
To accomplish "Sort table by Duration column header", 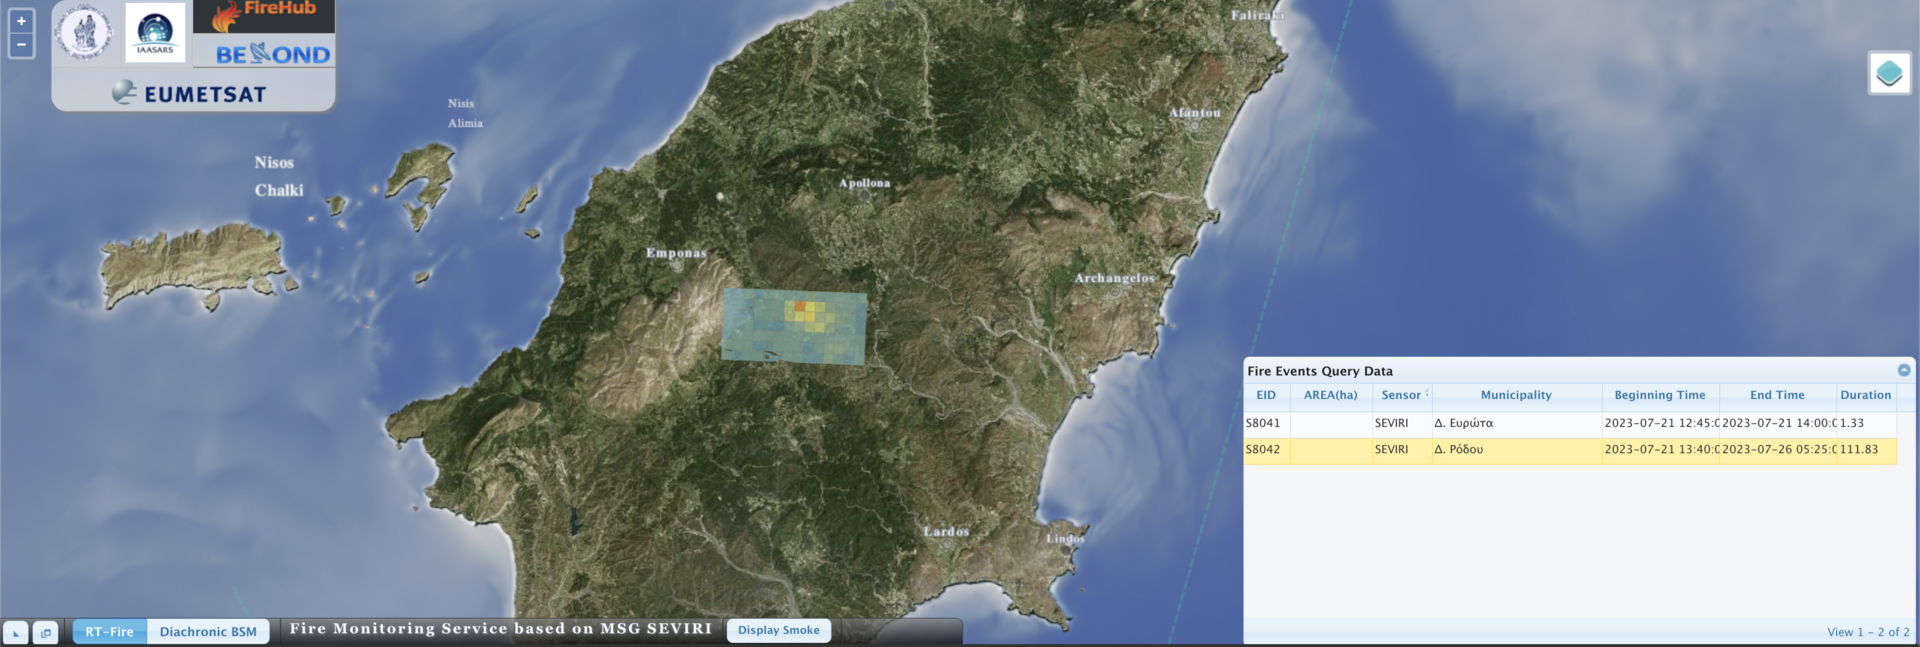I will pyautogui.click(x=1865, y=395).
